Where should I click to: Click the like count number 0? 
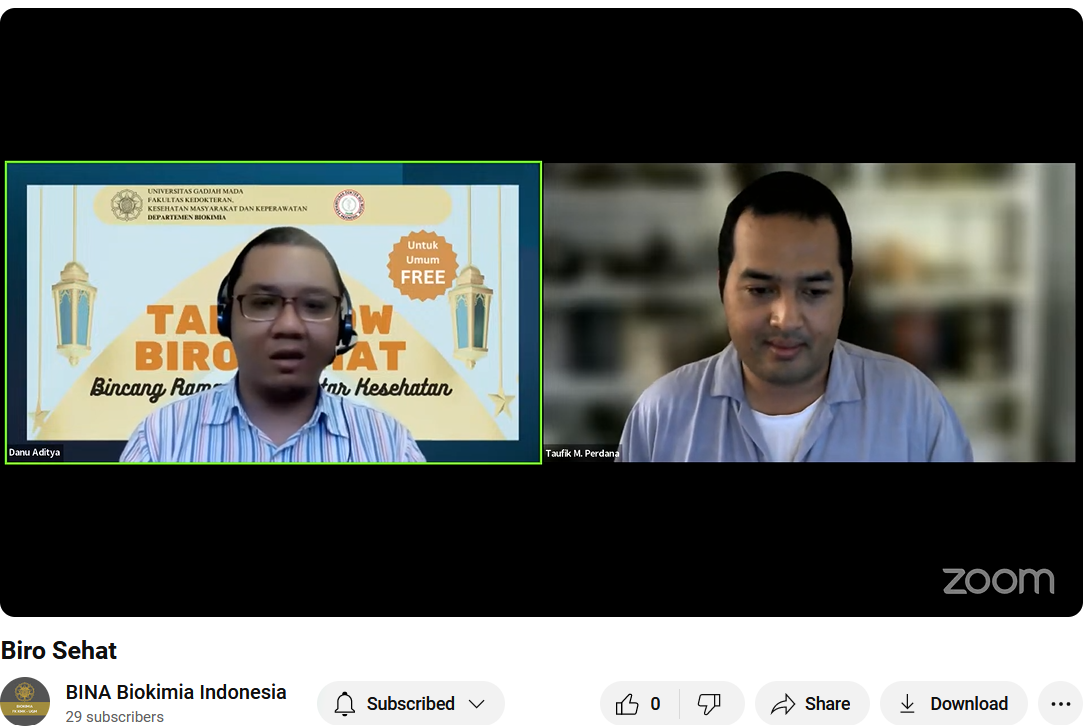coord(655,704)
